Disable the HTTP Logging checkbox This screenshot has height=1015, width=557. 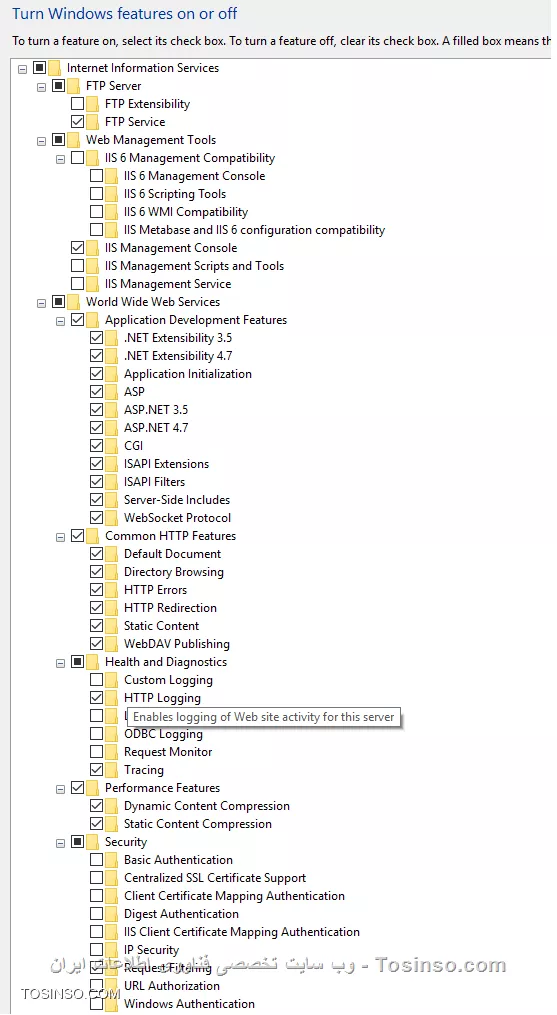[96, 698]
